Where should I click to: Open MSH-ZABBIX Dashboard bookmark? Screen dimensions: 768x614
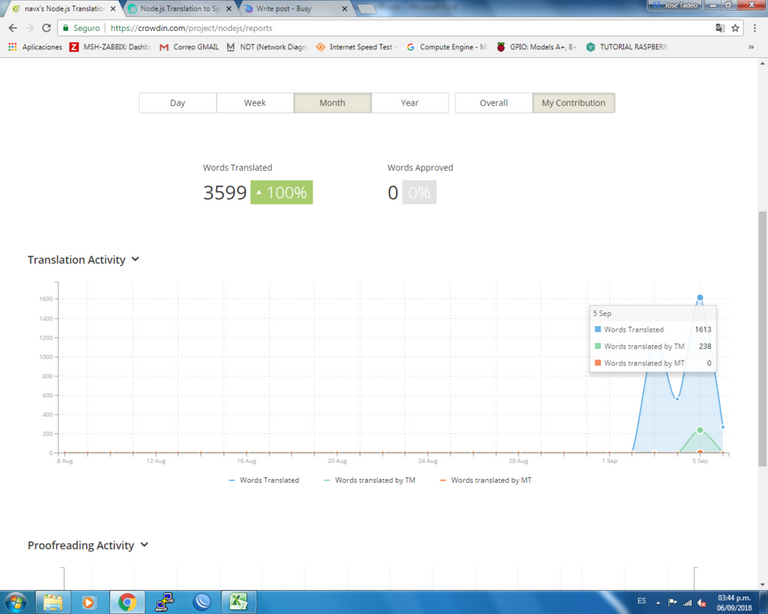pyautogui.click(x=110, y=47)
